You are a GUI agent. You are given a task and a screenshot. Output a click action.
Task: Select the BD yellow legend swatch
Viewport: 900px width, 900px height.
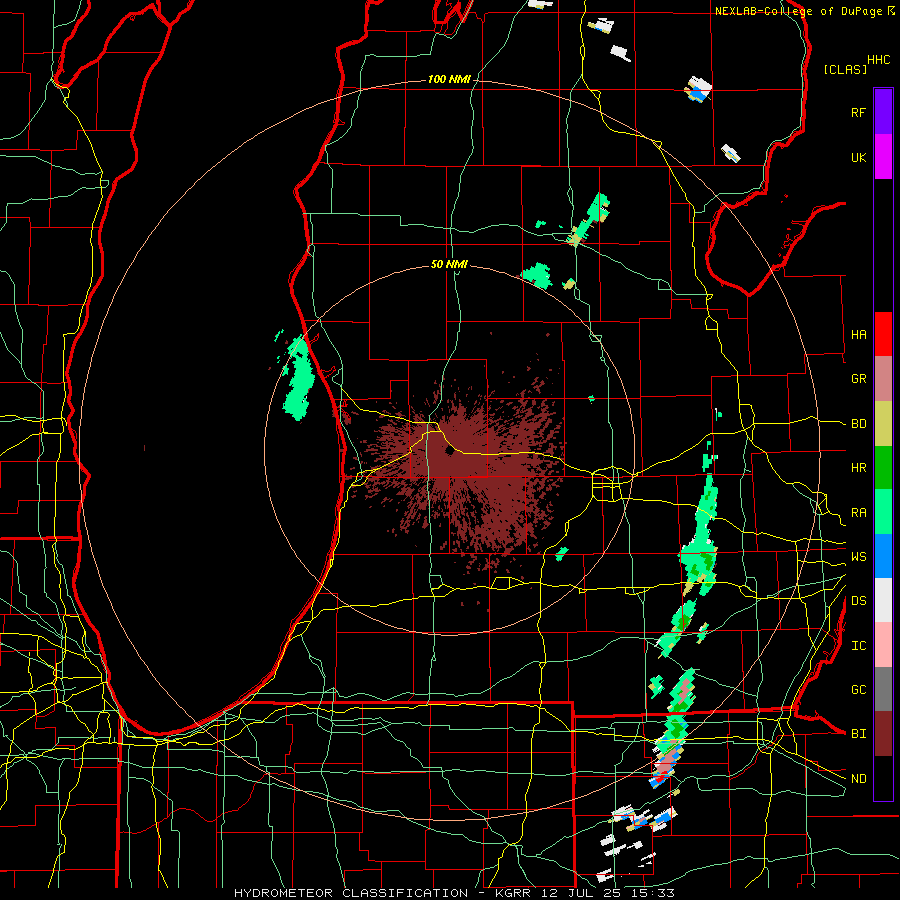coord(883,423)
